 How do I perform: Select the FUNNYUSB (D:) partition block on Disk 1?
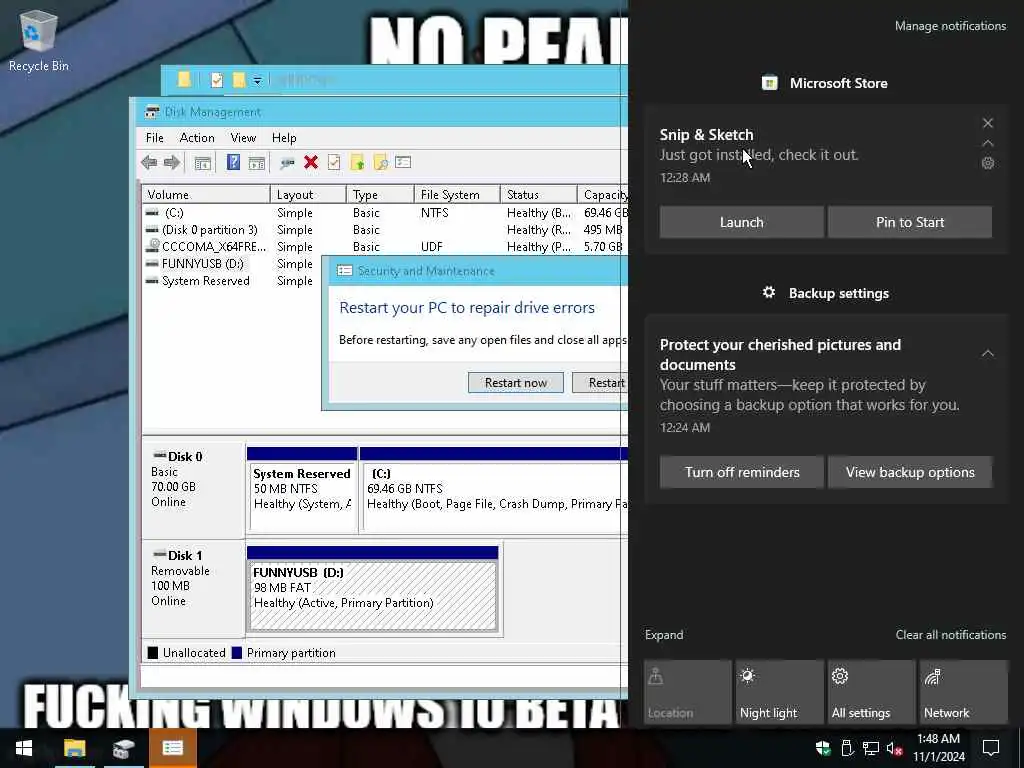[372, 590]
